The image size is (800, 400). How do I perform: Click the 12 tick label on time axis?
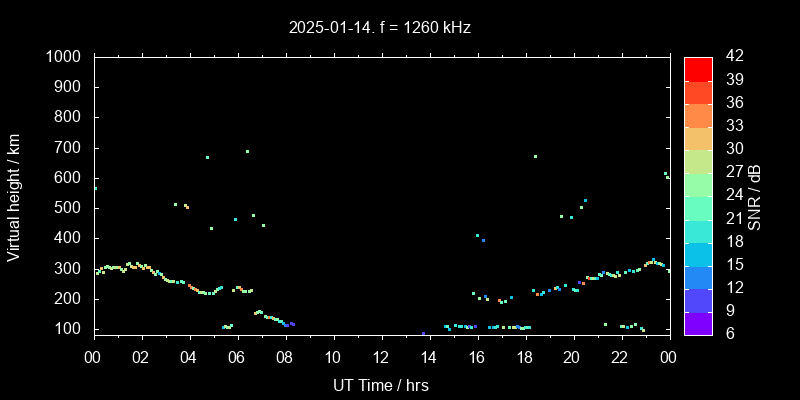[x=380, y=356]
